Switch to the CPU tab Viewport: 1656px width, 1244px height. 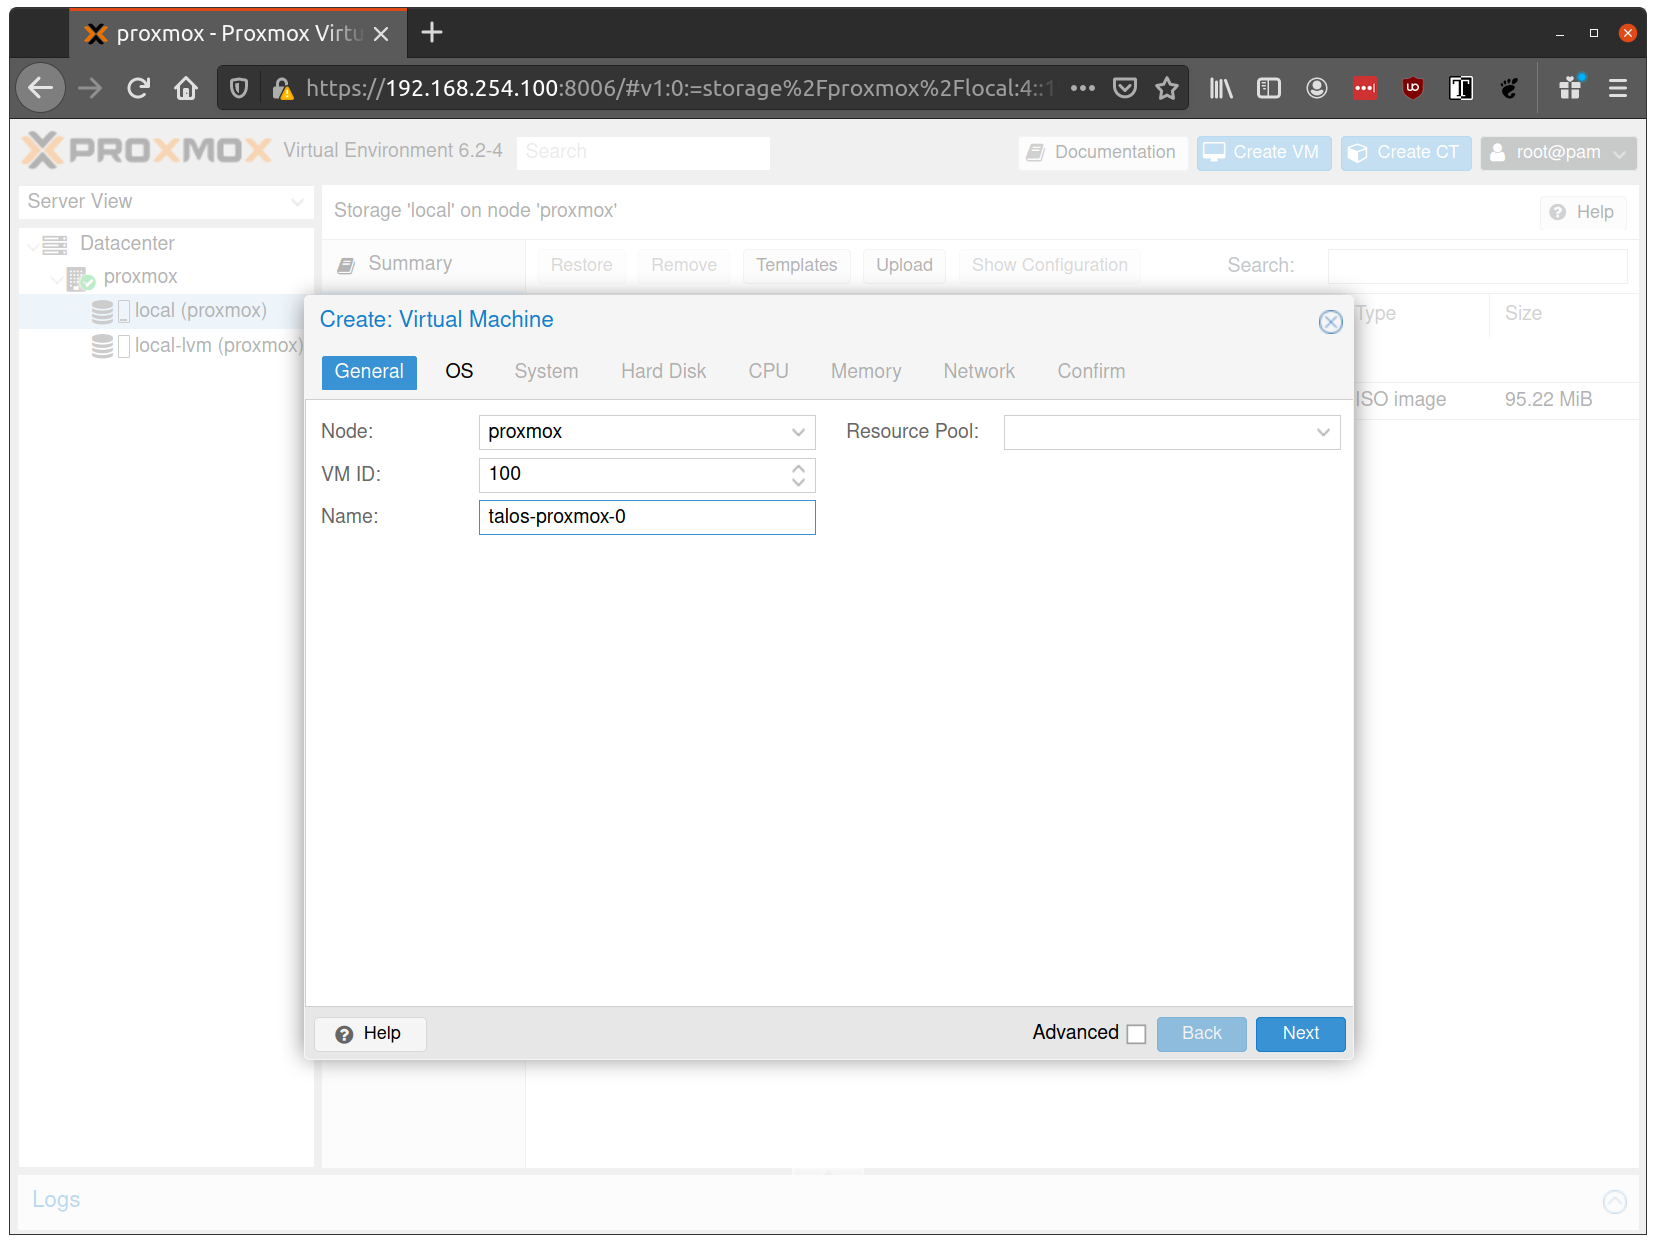(768, 372)
